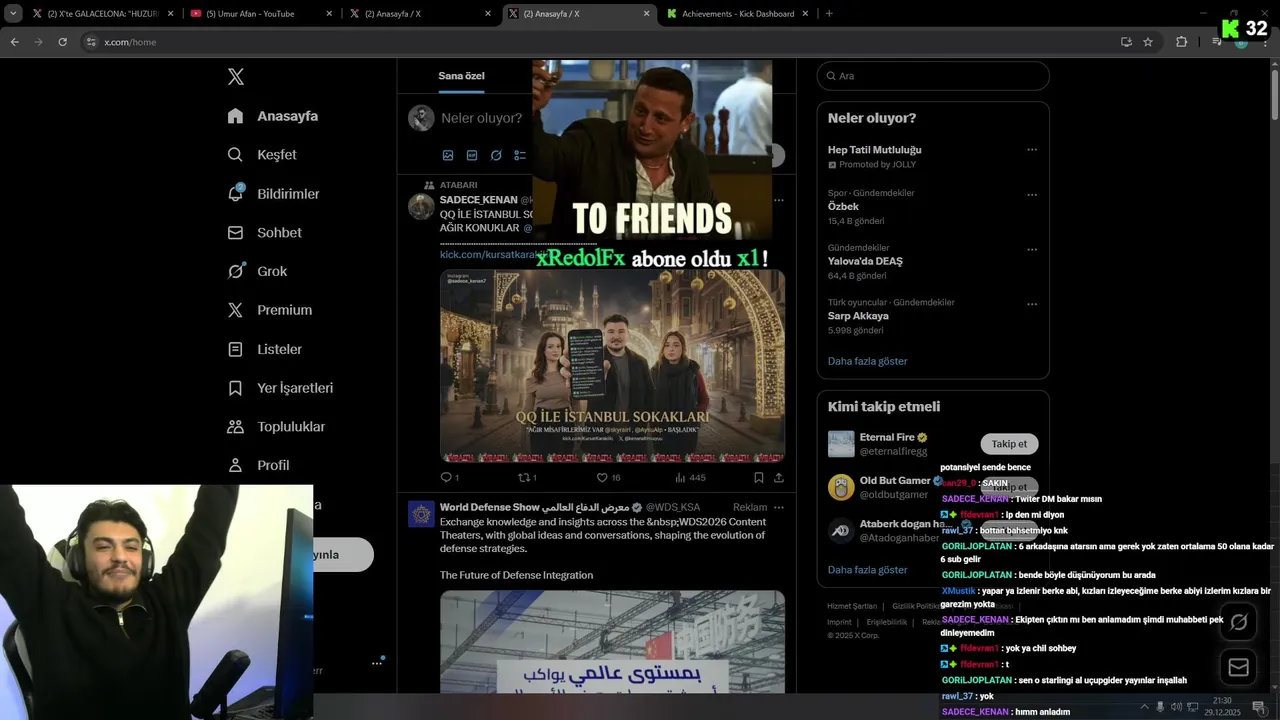Screen dimensions: 1280x720
Task: Switch to Achievements - Kick Dashboard tab
Action: 738,14
